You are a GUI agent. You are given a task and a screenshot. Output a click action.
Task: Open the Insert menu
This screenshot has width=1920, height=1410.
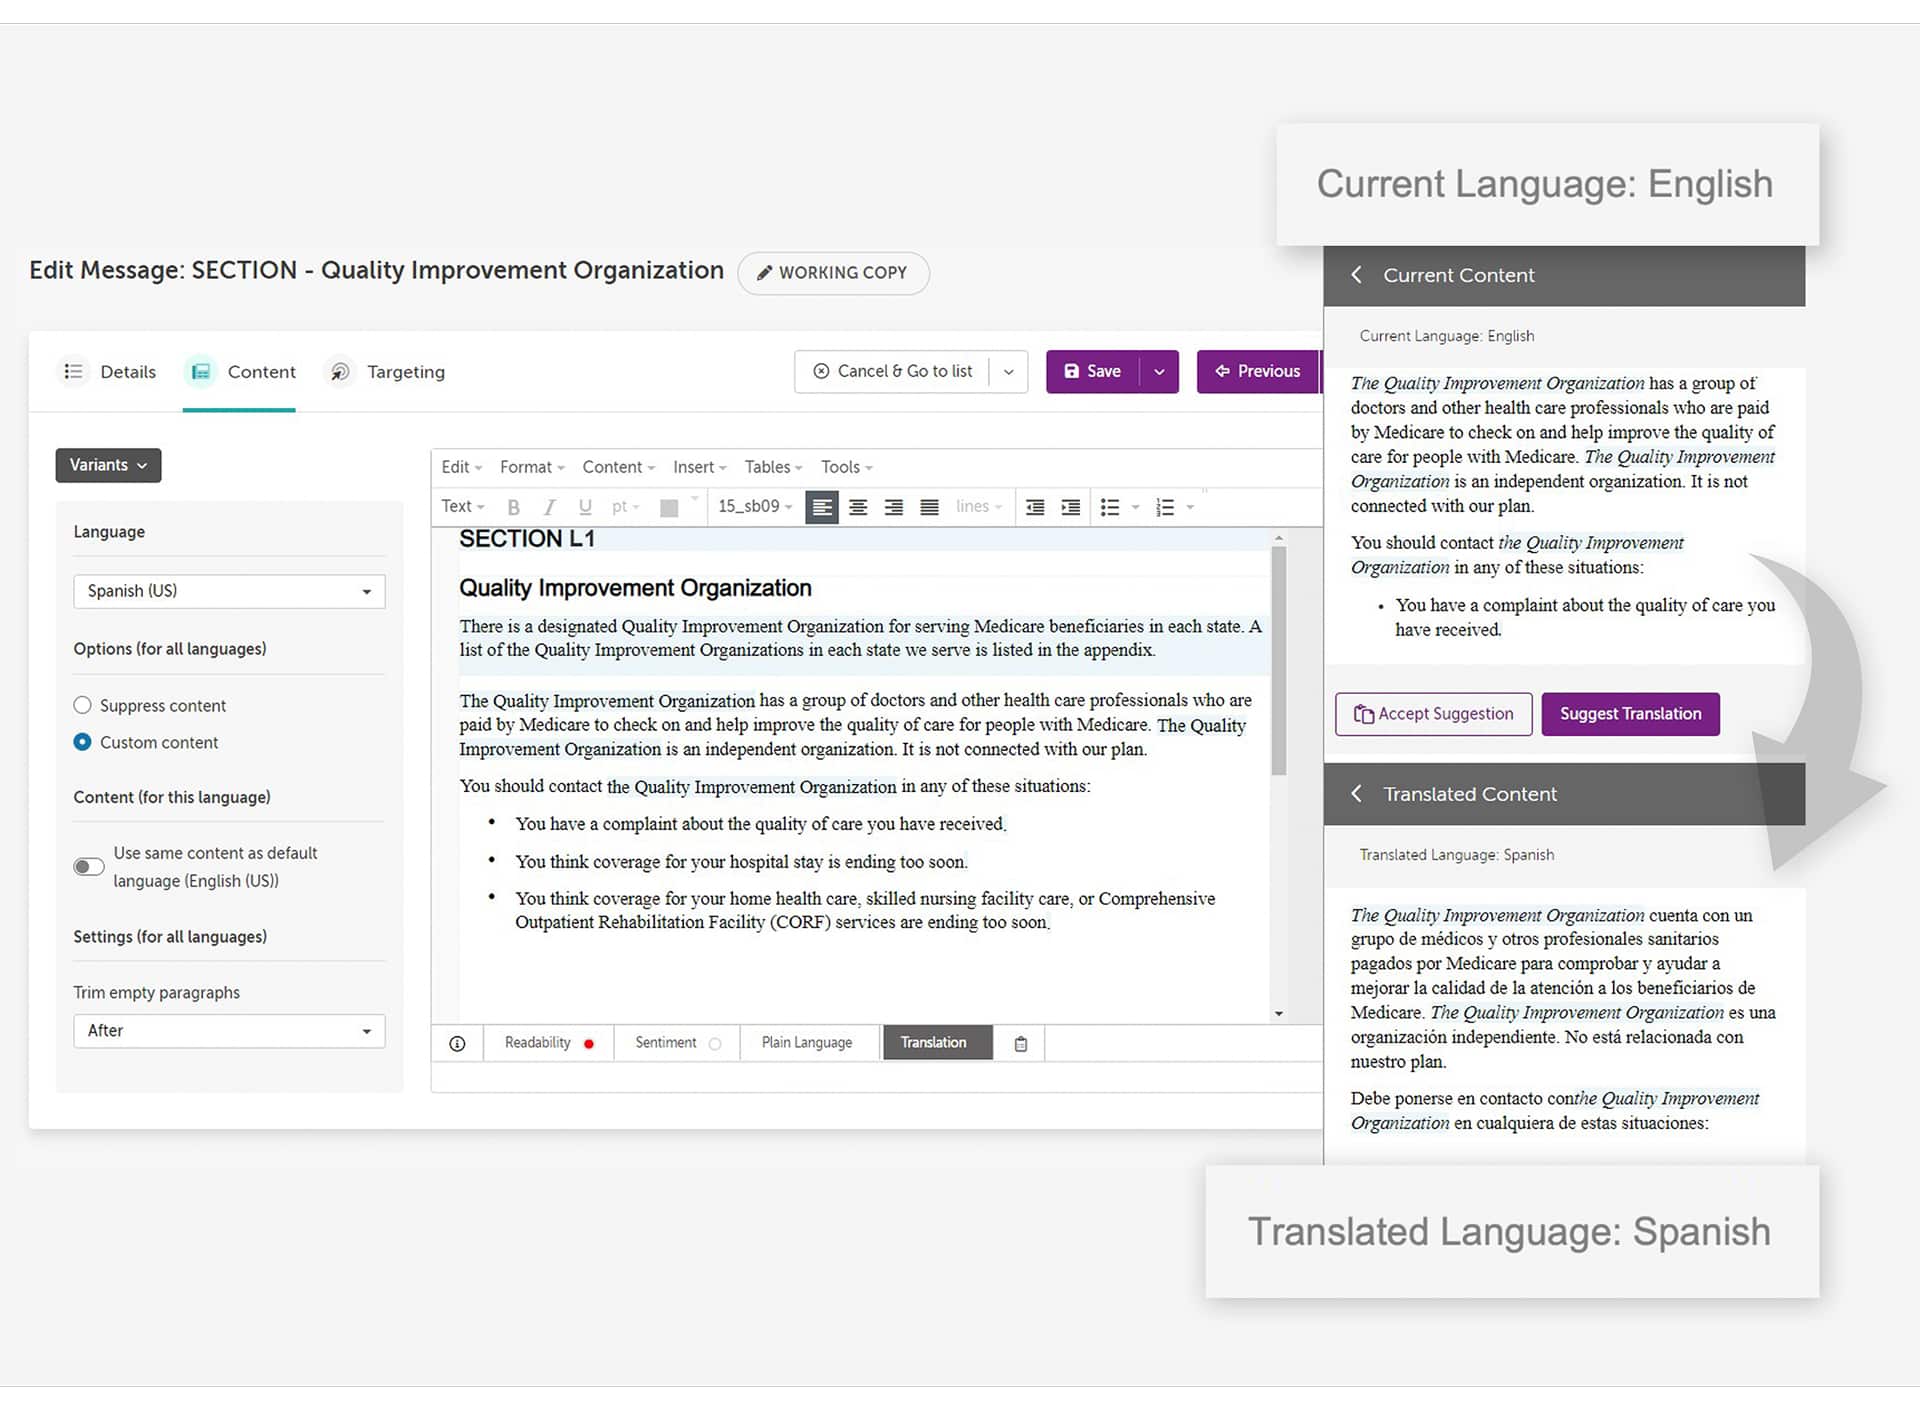[699, 467]
